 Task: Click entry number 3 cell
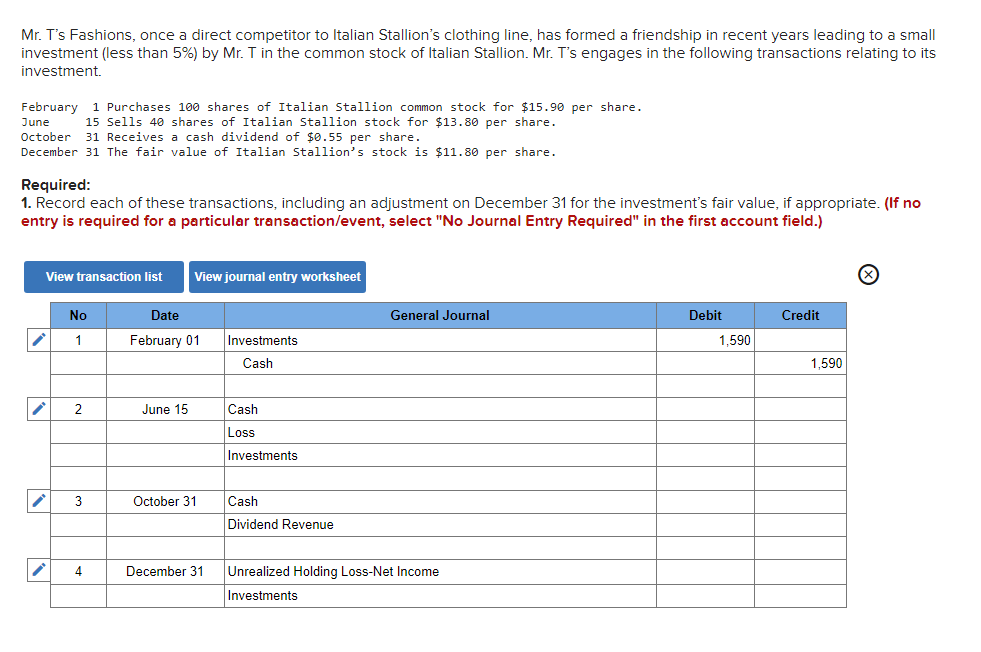coord(78,501)
